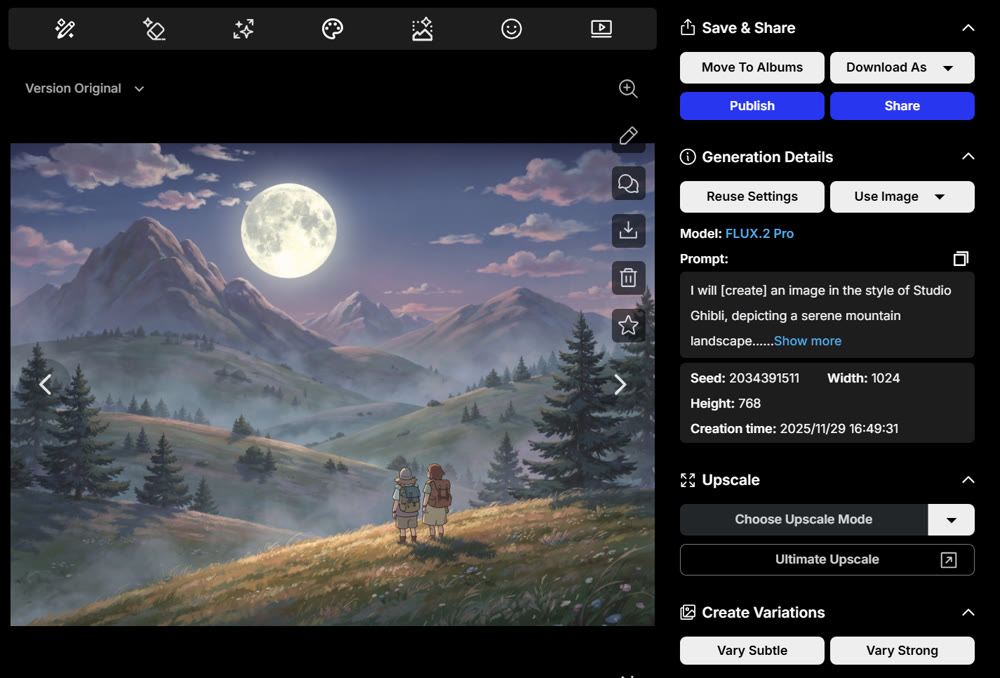Collapse the Generation Details section
This screenshot has height=678, width=1000.
[x=967, y=157]
